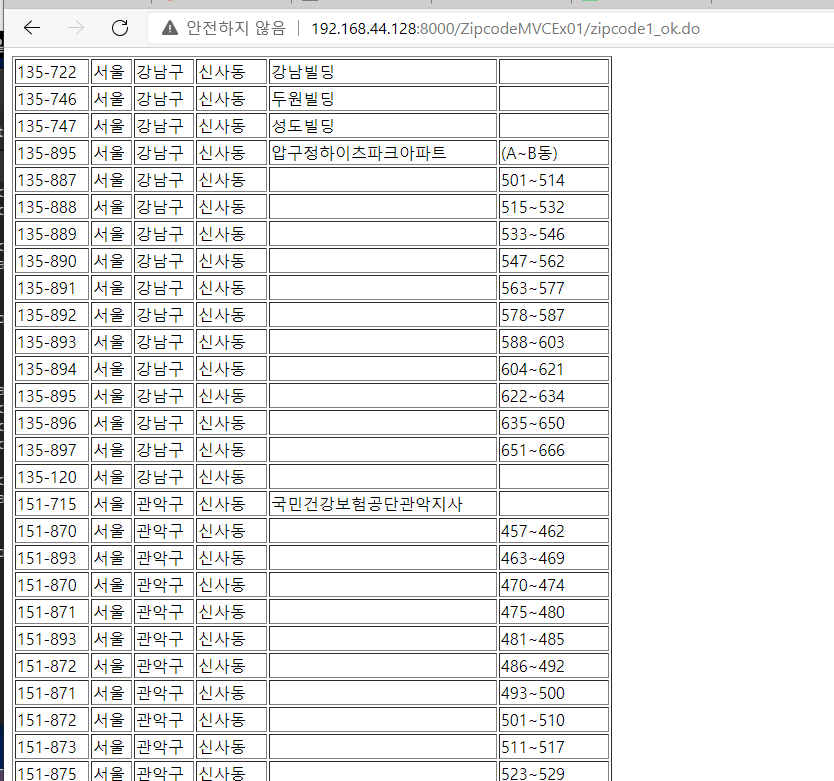Select zipcode cell 135-889
This screenshot has height=781, width=834.
(52, 234)
